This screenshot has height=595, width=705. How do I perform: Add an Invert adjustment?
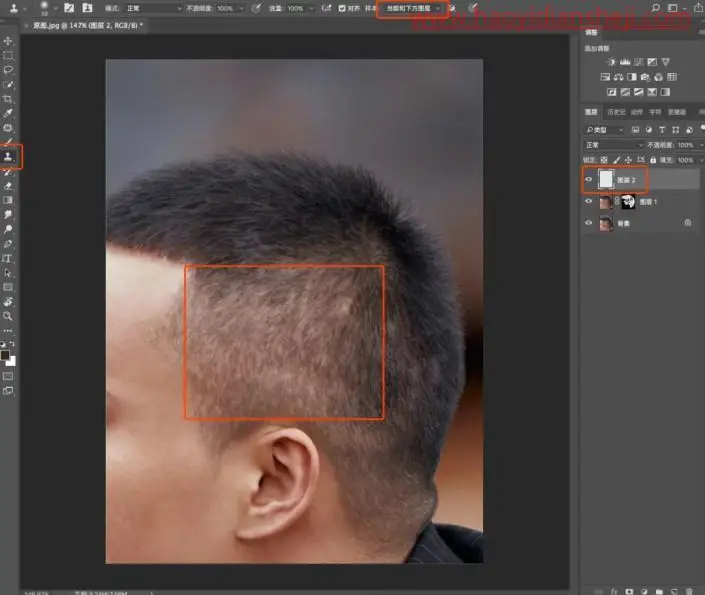(x=611, y=92)
